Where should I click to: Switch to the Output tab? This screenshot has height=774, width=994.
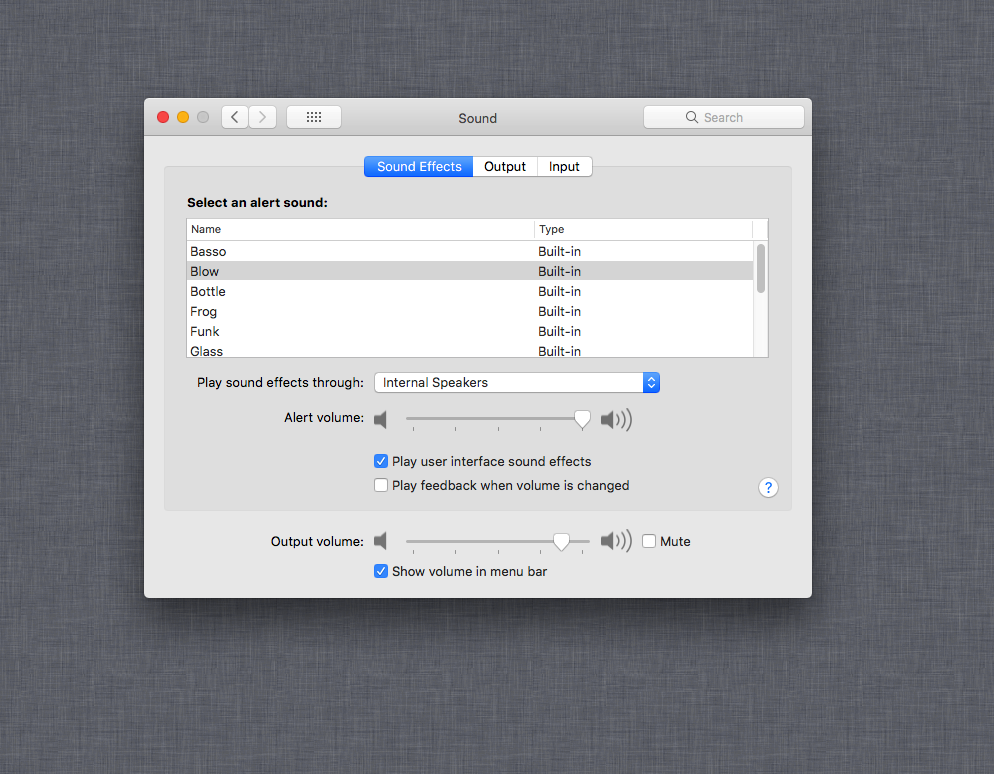click(x=505, y=167)
